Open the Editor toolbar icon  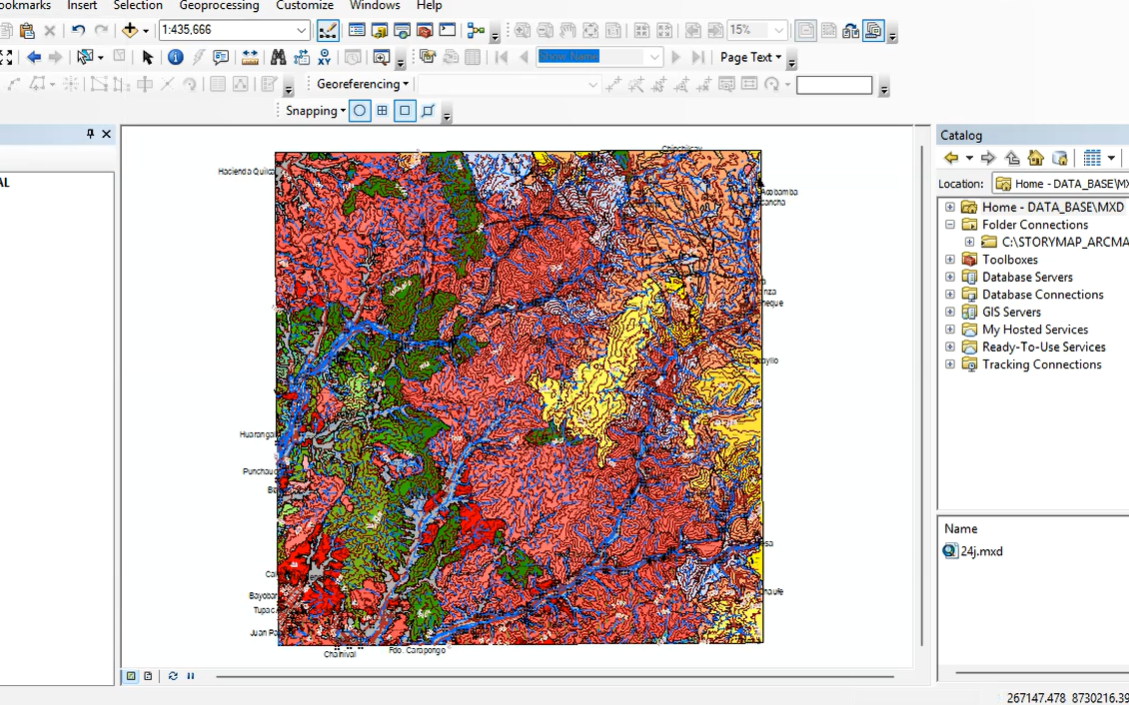pyautogui.click(x=328, y=31)
